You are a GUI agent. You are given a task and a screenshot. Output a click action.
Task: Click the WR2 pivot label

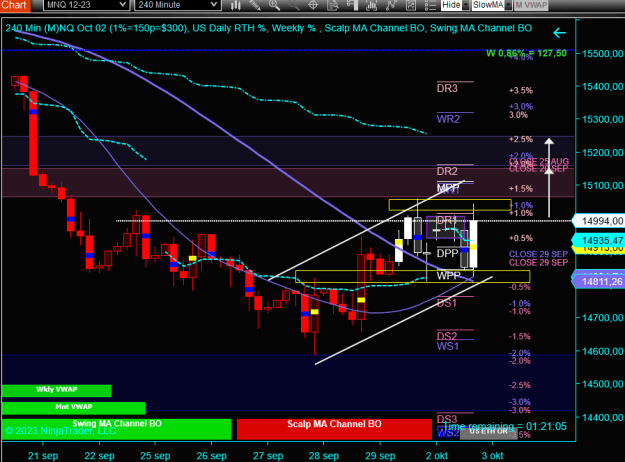[448, 119]
